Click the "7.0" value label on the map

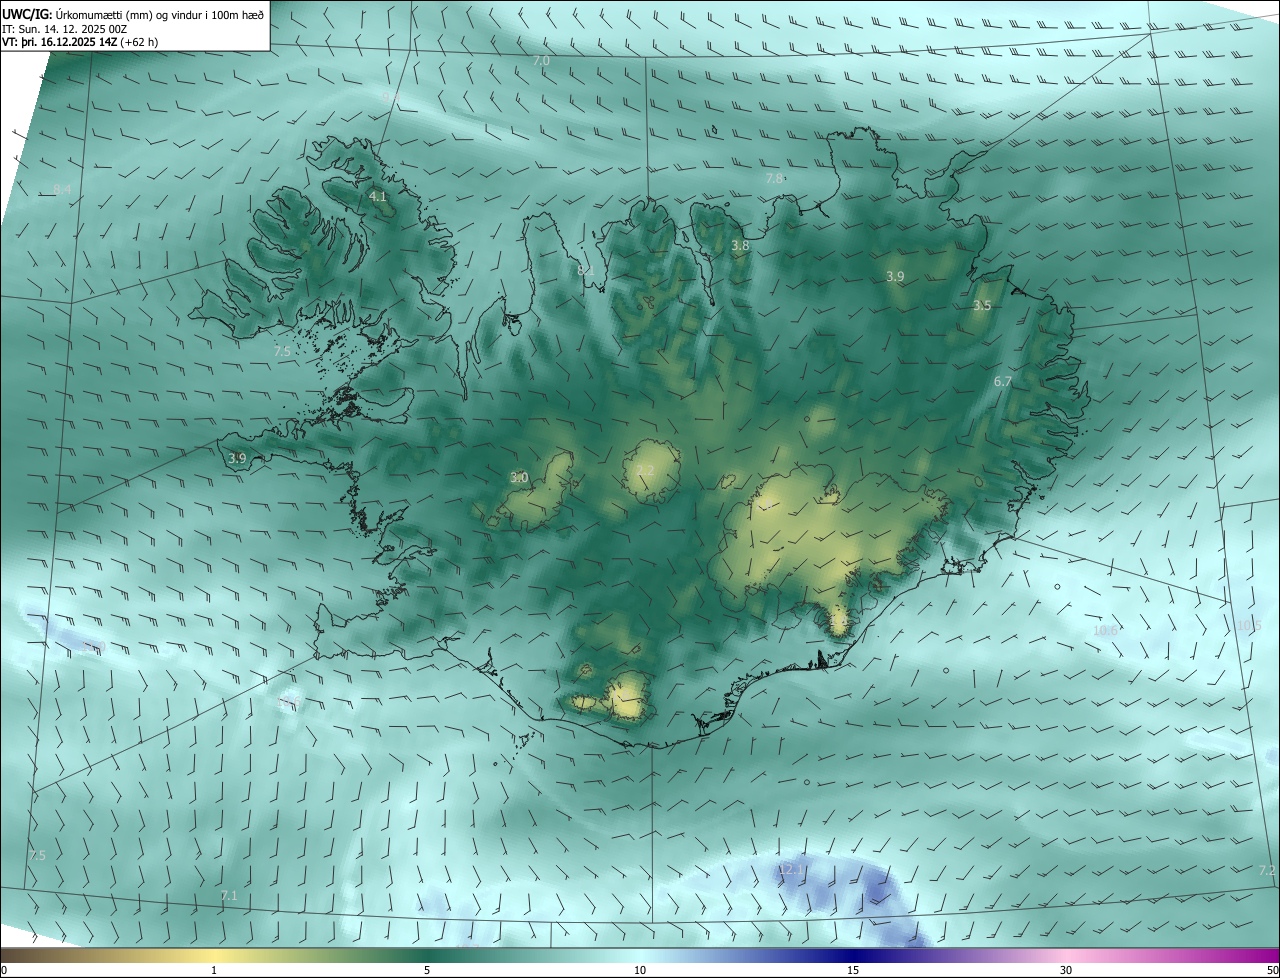coord(541,61)
